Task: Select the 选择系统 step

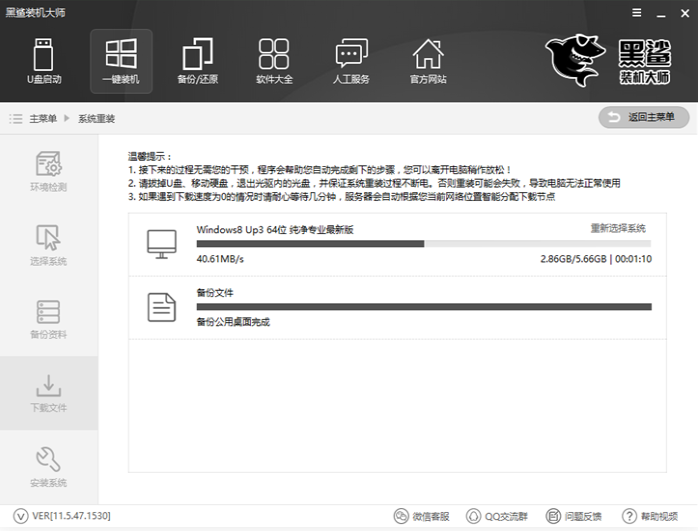Action: pyautogui.click(x=49, y=245)
